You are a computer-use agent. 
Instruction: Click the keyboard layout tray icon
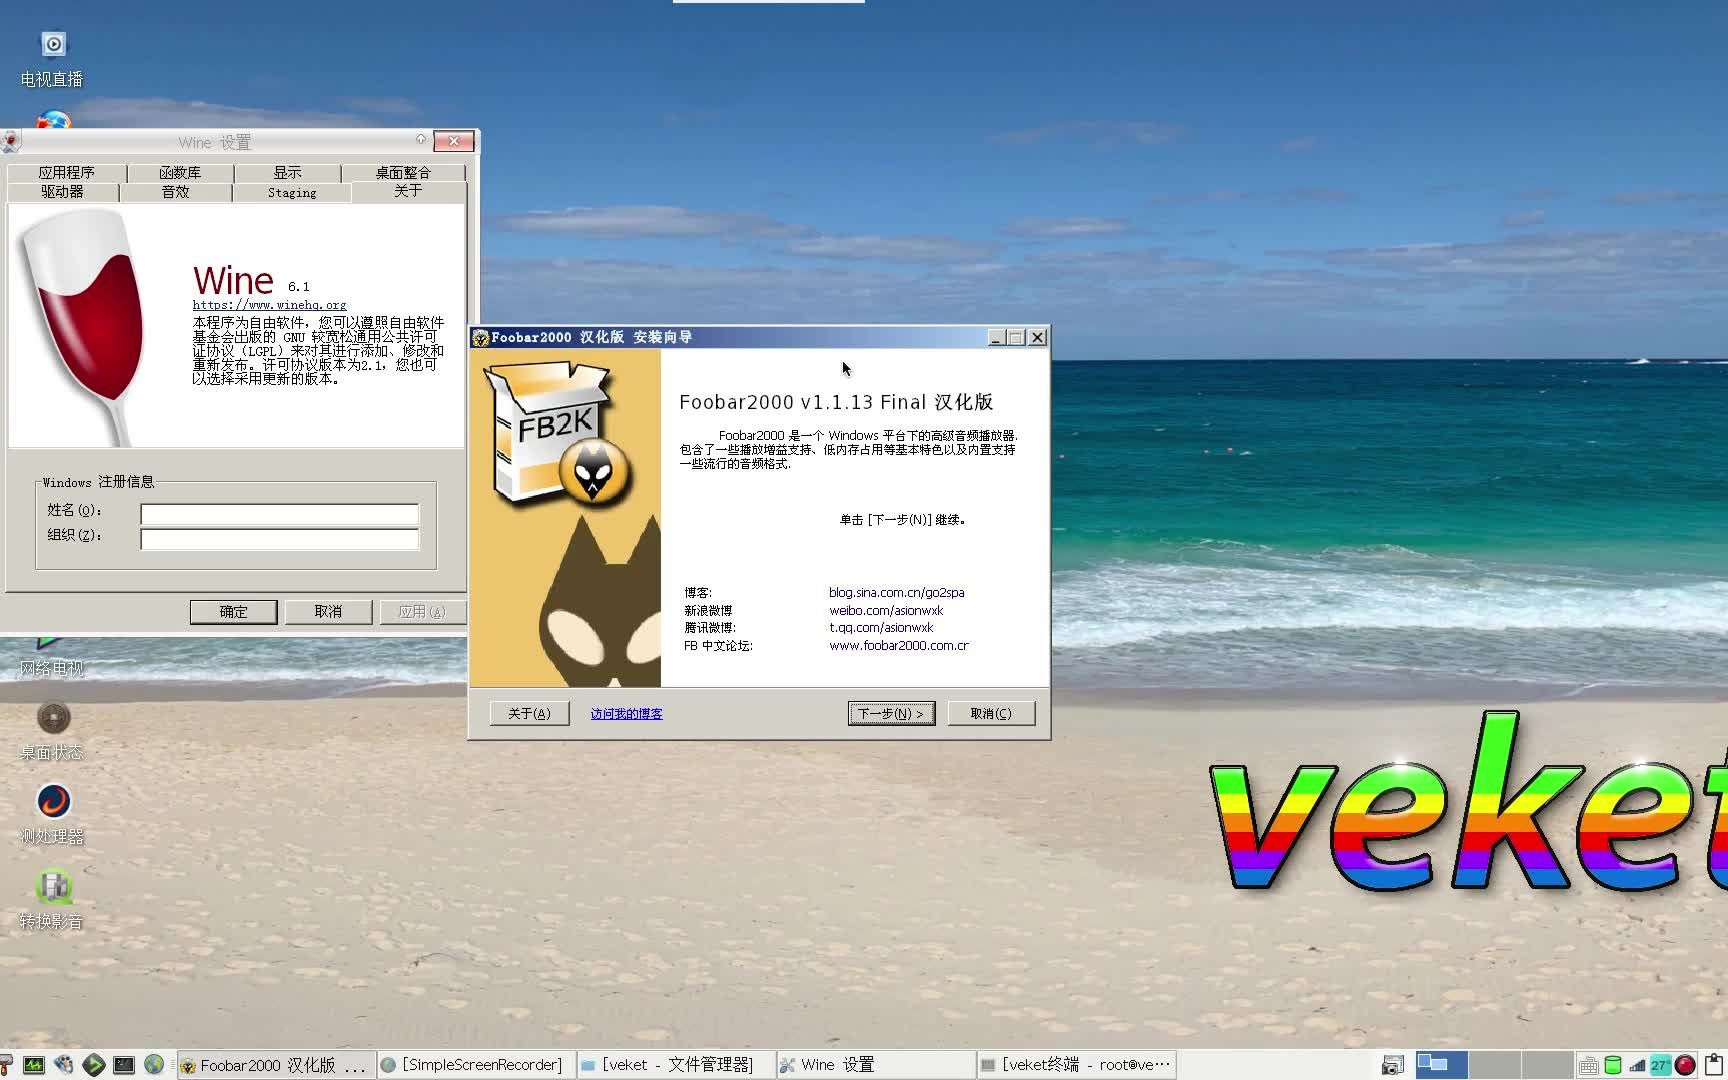tap(1588, 1066)
